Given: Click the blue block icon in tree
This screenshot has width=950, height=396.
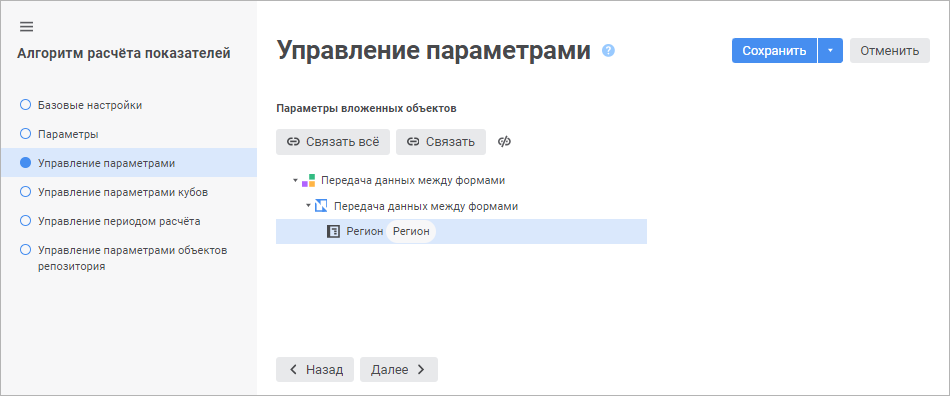Looking at the screenshot, I should pos(321,206).
